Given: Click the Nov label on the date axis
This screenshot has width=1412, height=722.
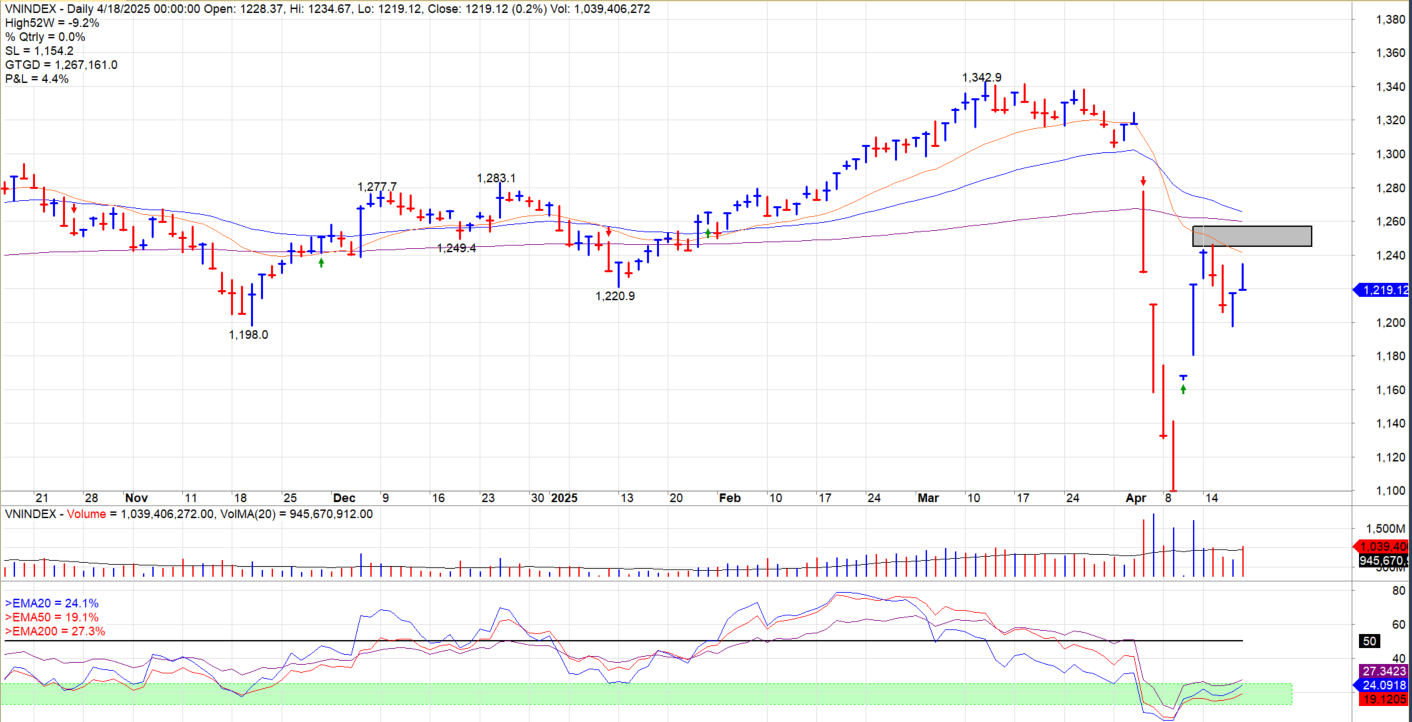Looking at the screenshot, I should pos(136,498).
